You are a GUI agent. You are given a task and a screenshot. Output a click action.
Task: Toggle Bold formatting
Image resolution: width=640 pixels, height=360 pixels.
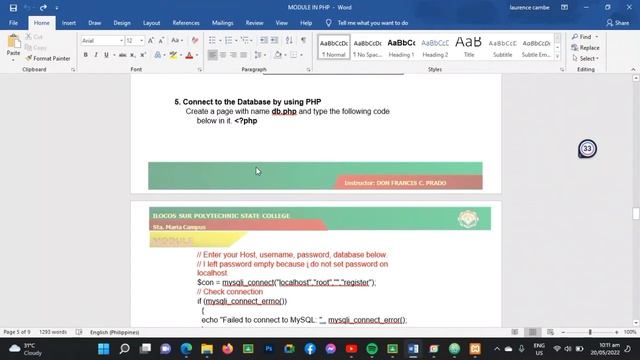(x=85, y=55)
